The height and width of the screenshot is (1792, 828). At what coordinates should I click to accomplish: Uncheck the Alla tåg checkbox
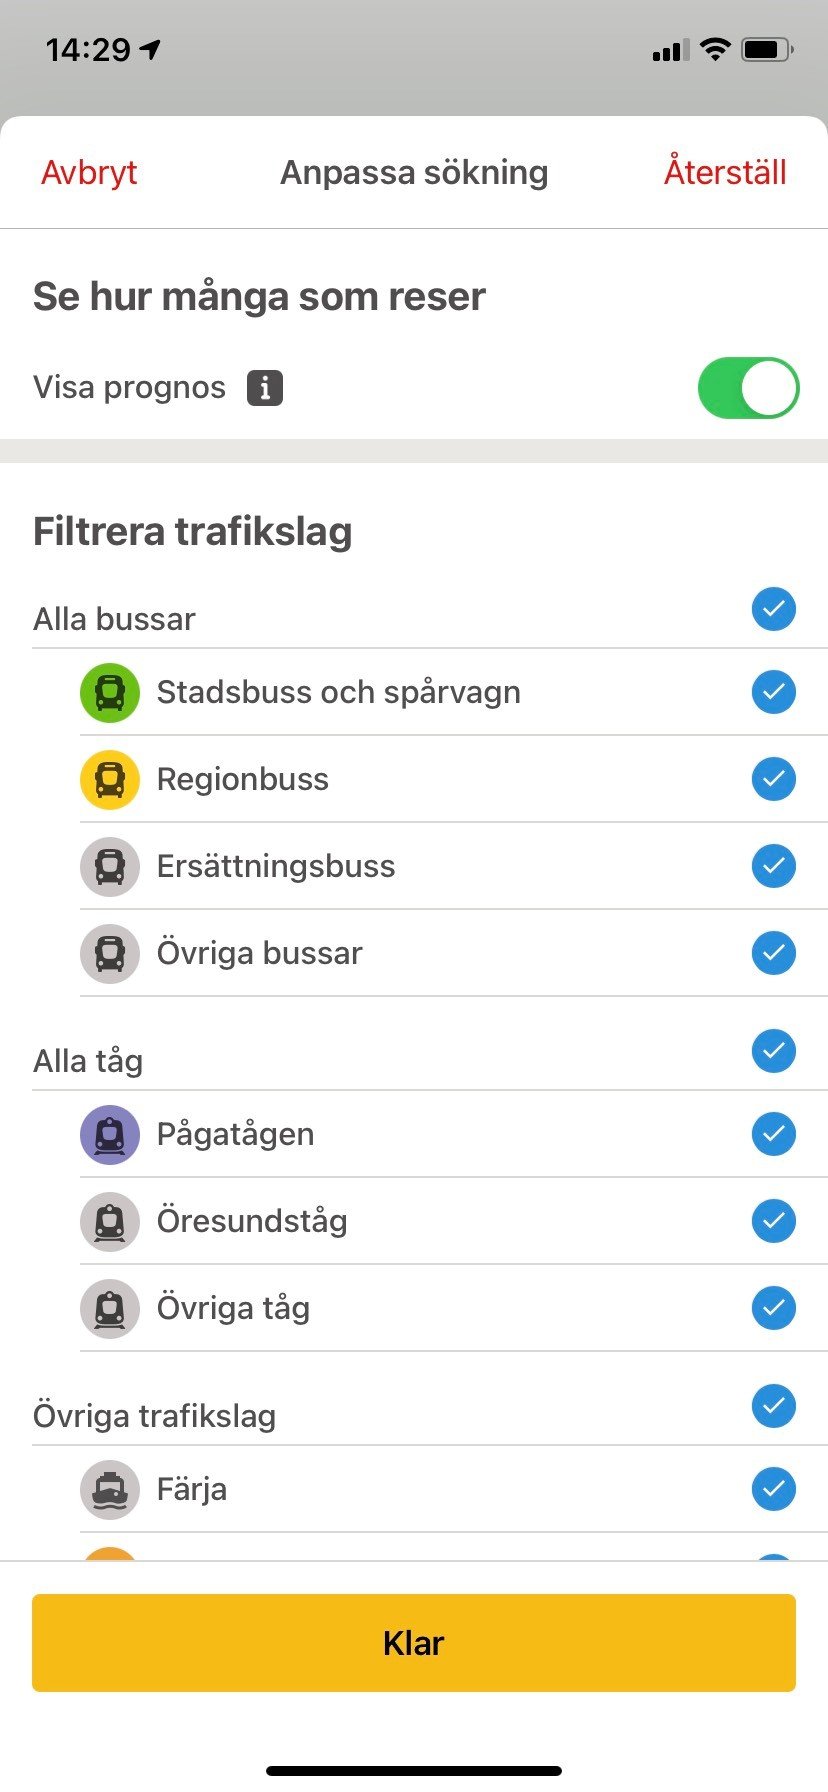(x=774, y=1051)
